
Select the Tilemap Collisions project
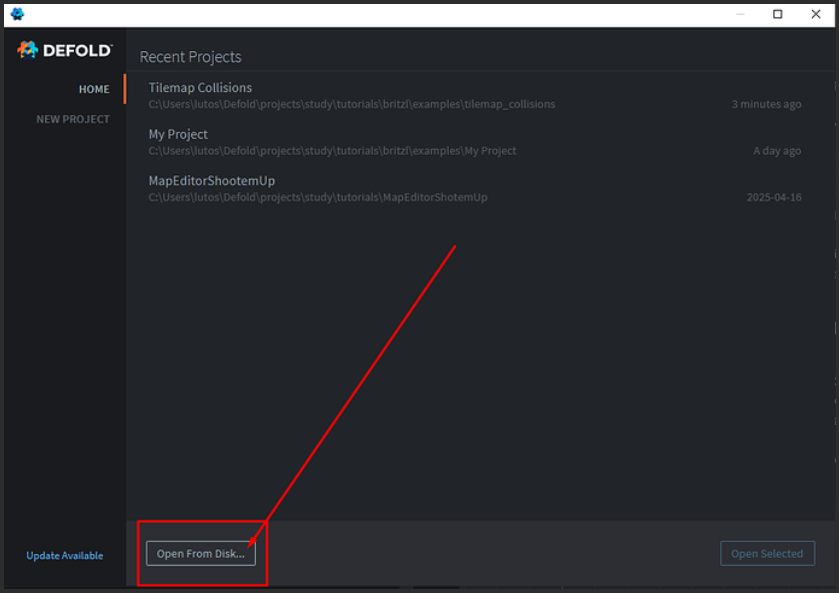tap(475, 95)
